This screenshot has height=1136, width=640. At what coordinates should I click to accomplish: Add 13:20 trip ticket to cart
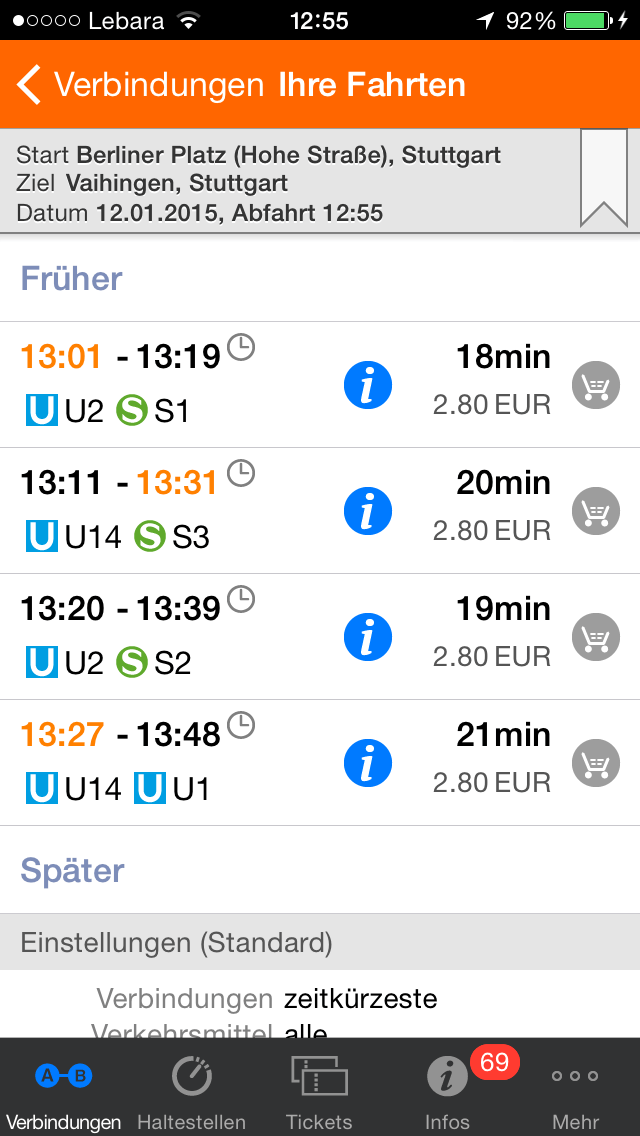pos(595,637)
